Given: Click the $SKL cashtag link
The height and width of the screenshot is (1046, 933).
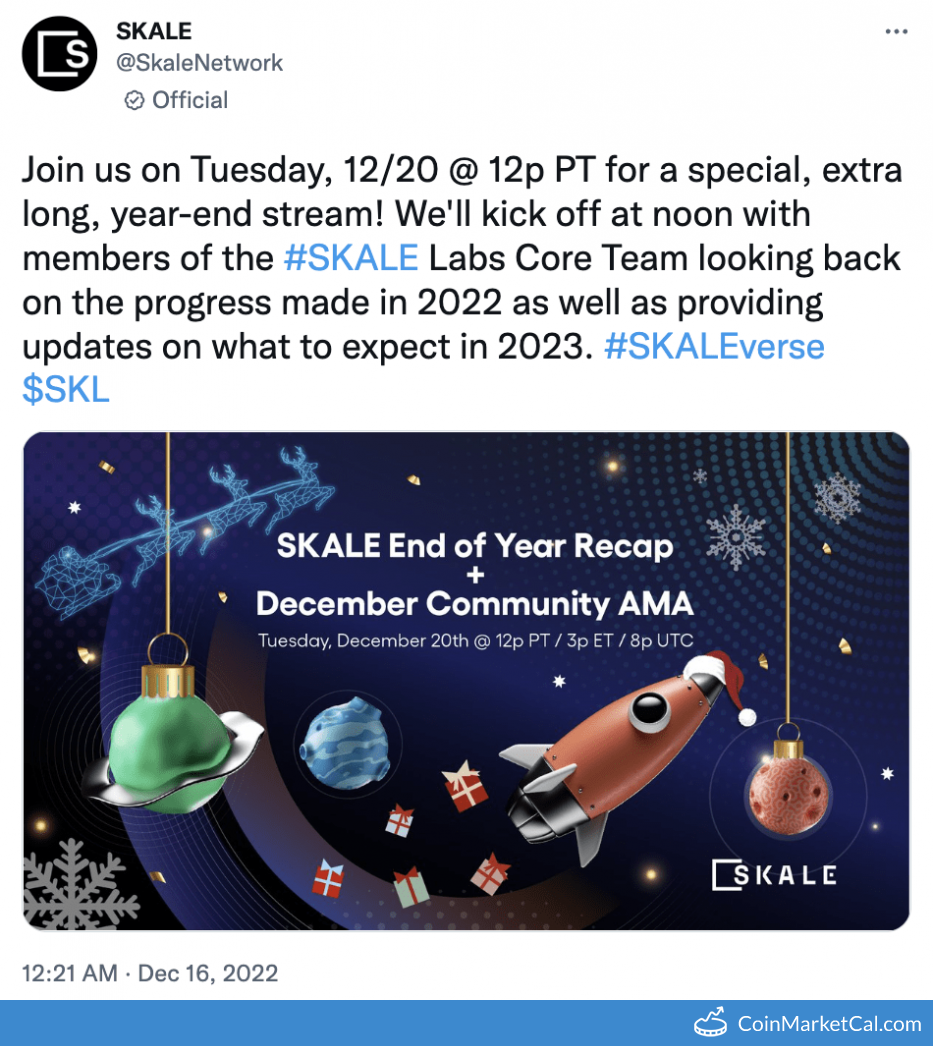Looking at the screenshot, I should [65, 390].
